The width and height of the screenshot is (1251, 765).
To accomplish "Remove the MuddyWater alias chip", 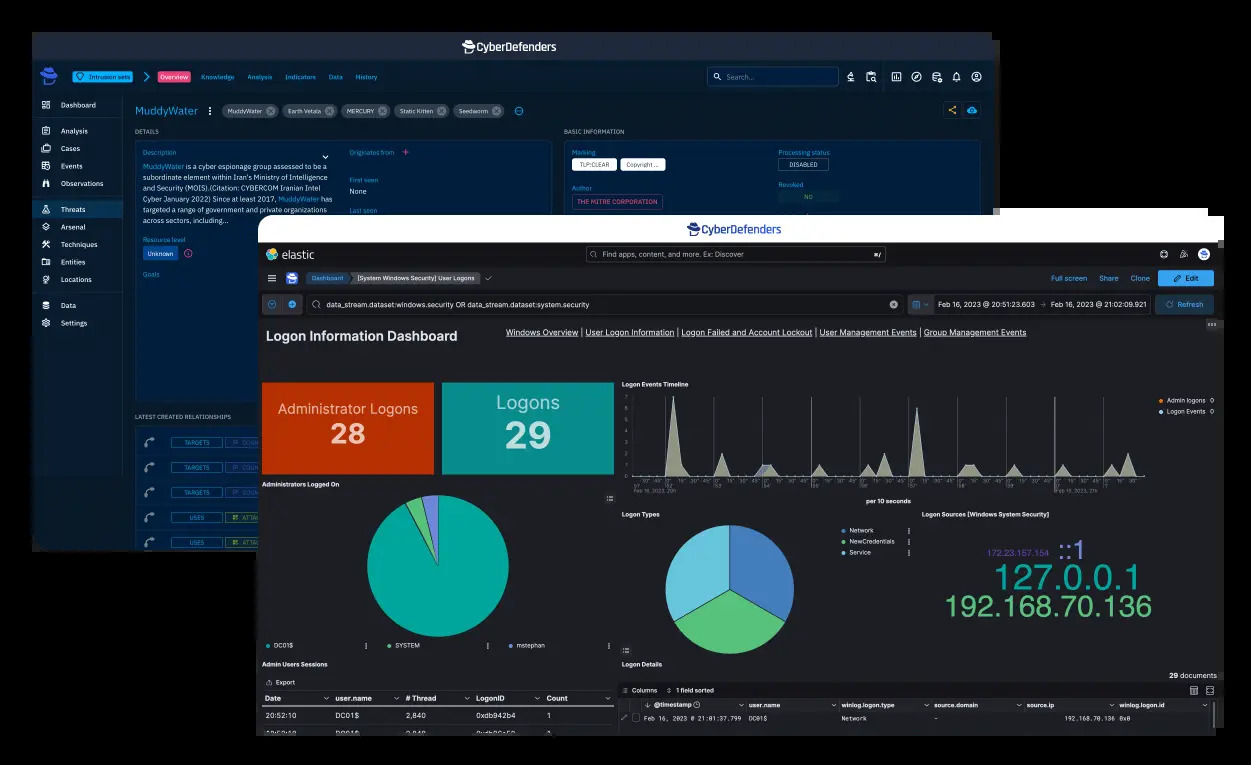I will click(270, 111).
